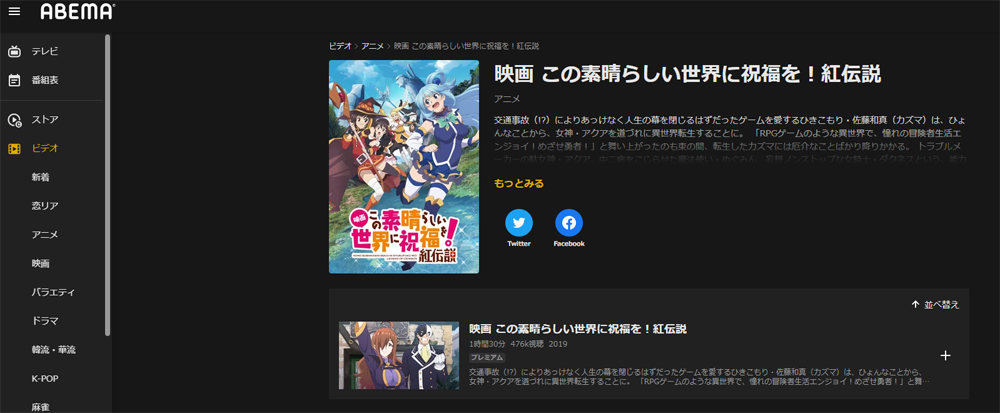This screenshot has width=1000, height=413.
Task: Open episode title 映画 この素晴らしい世界に祝福を！紅伝説
Action: click(578, 329)
